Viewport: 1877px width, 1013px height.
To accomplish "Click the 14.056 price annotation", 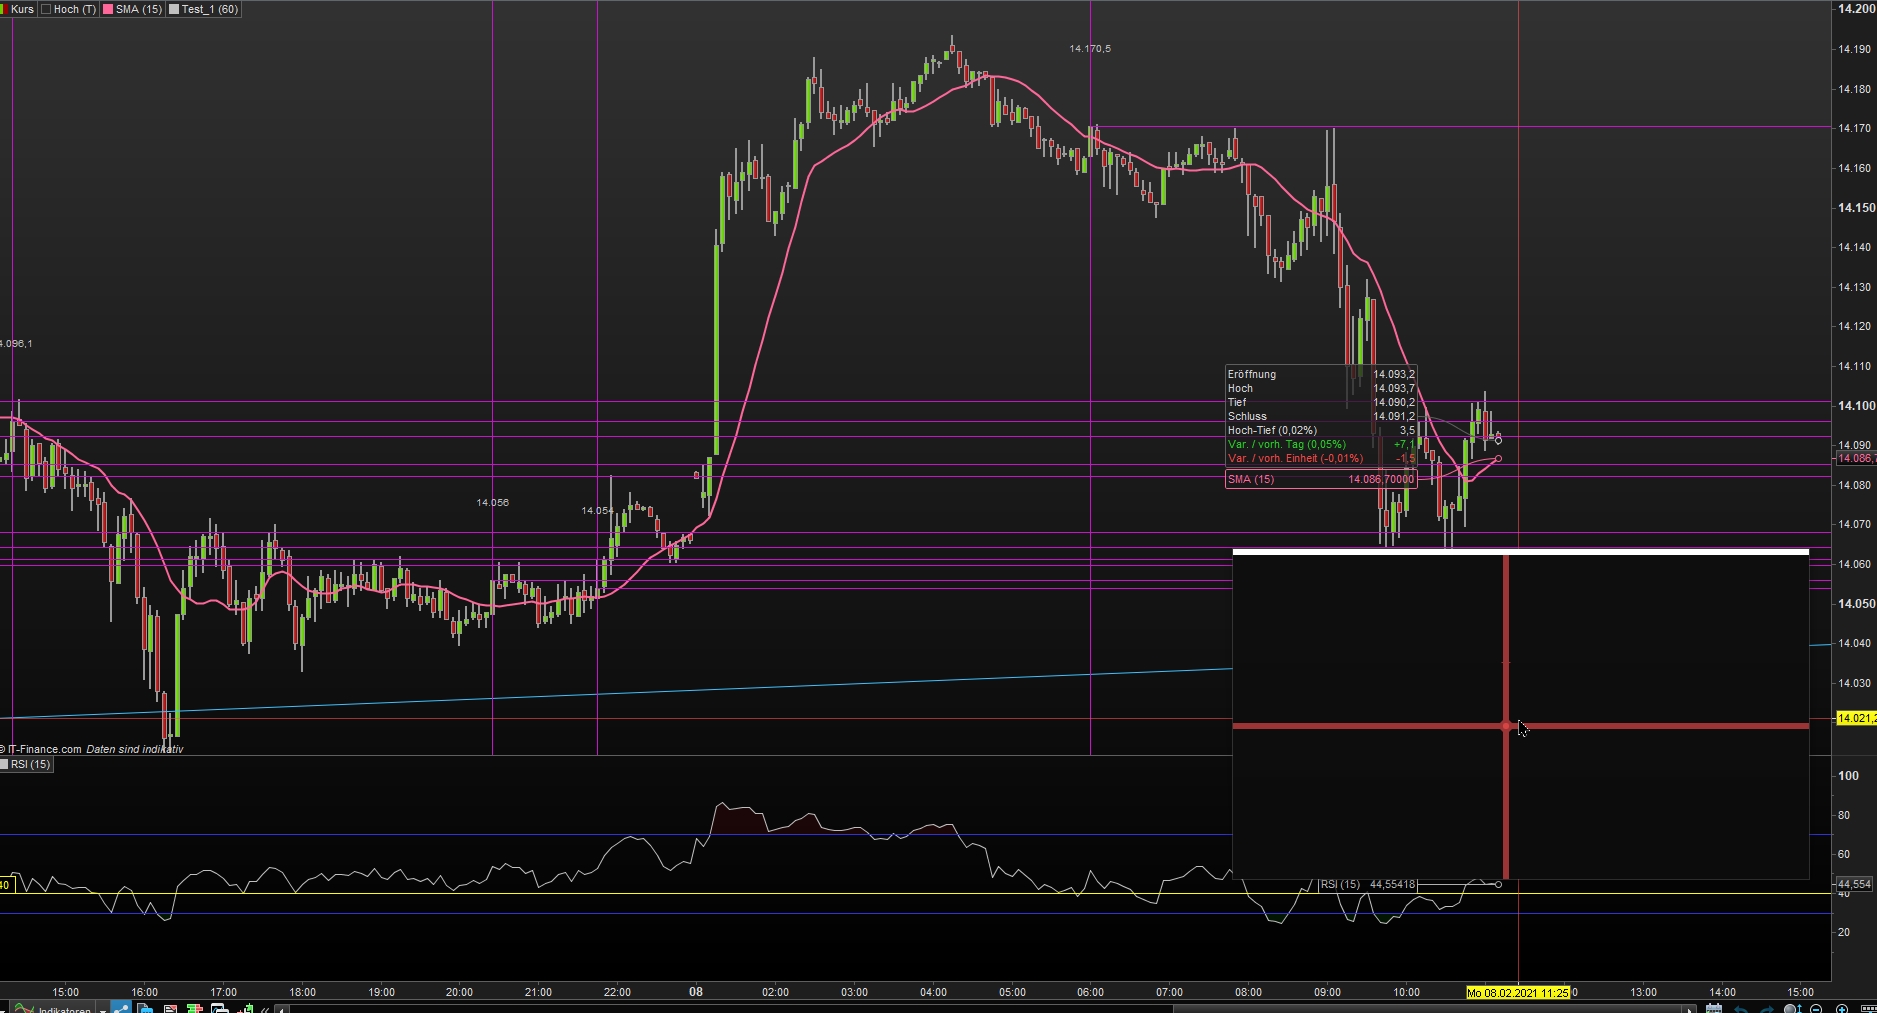I will (x=493, y=502).
